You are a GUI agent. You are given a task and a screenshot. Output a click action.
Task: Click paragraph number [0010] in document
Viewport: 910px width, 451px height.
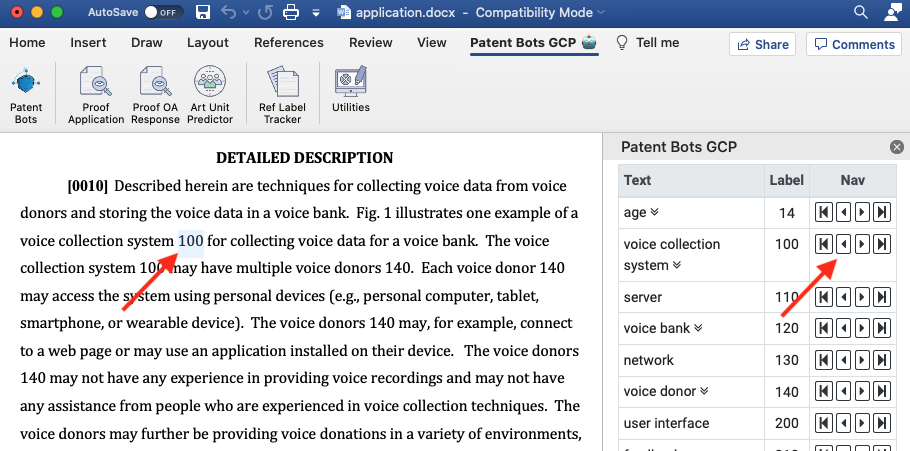(88, 186)
